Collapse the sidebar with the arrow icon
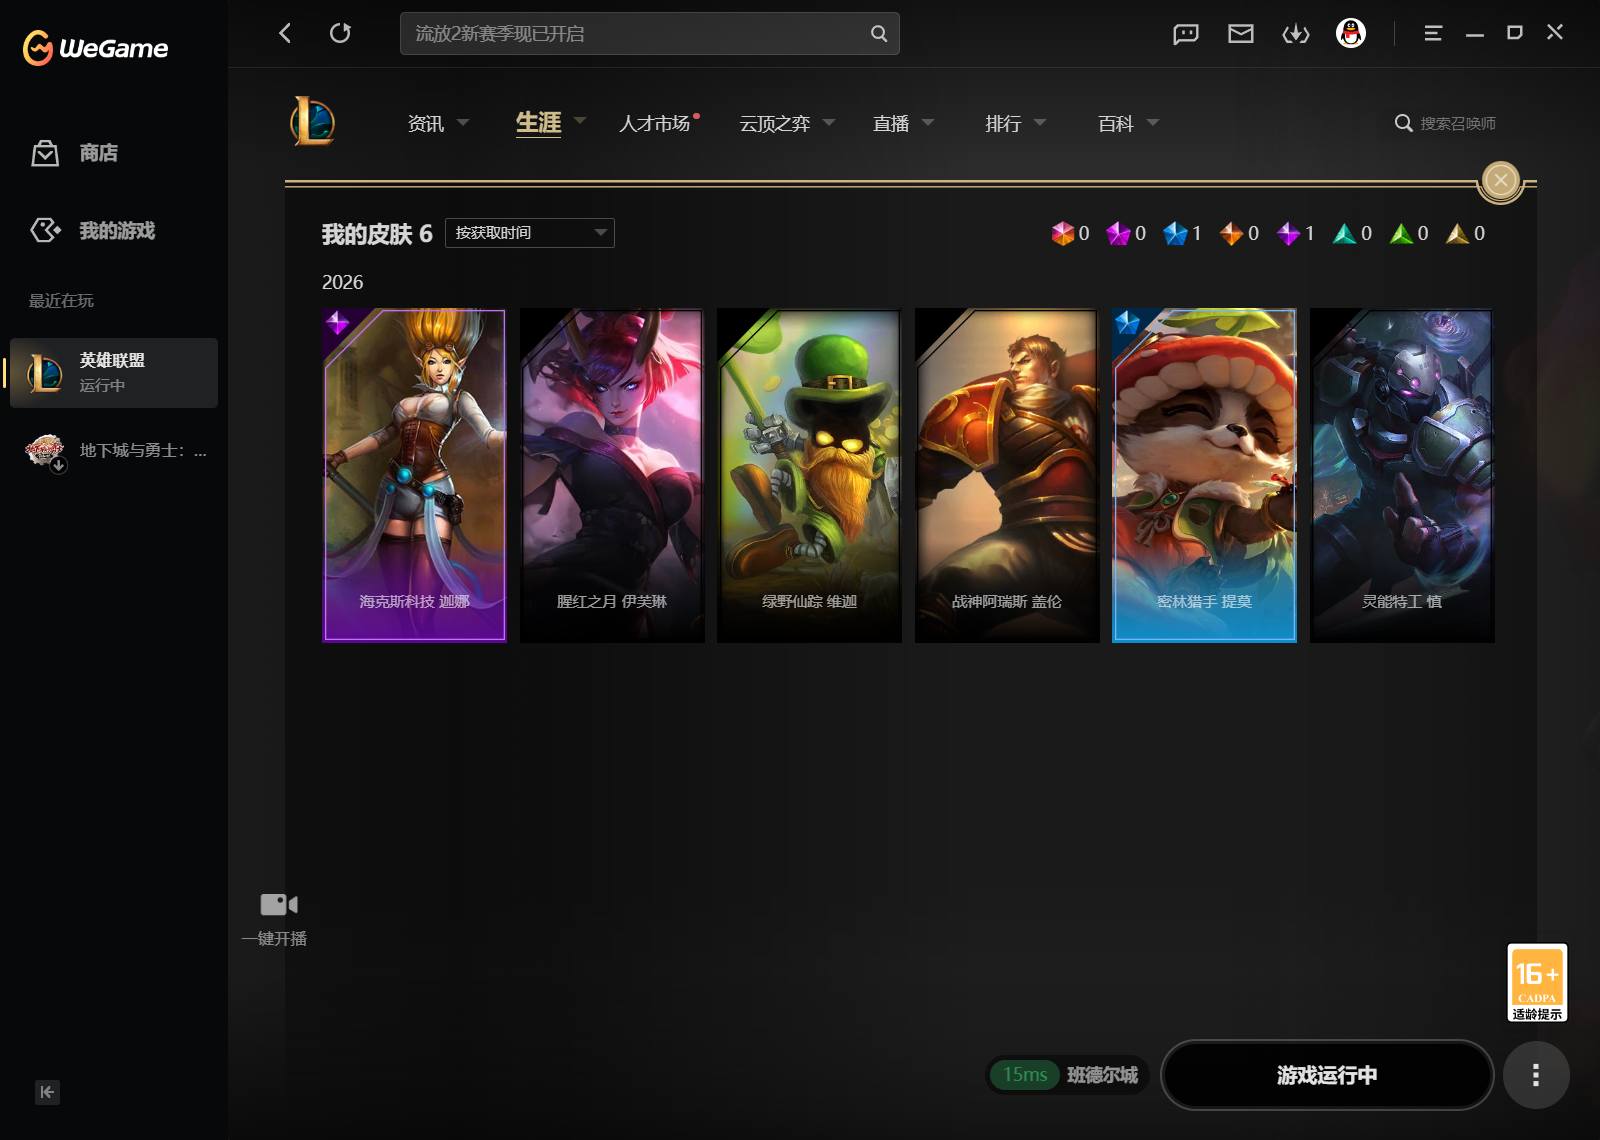Image resolution: width=1600 pixels, height=1140 pixels. [47, 1092]
